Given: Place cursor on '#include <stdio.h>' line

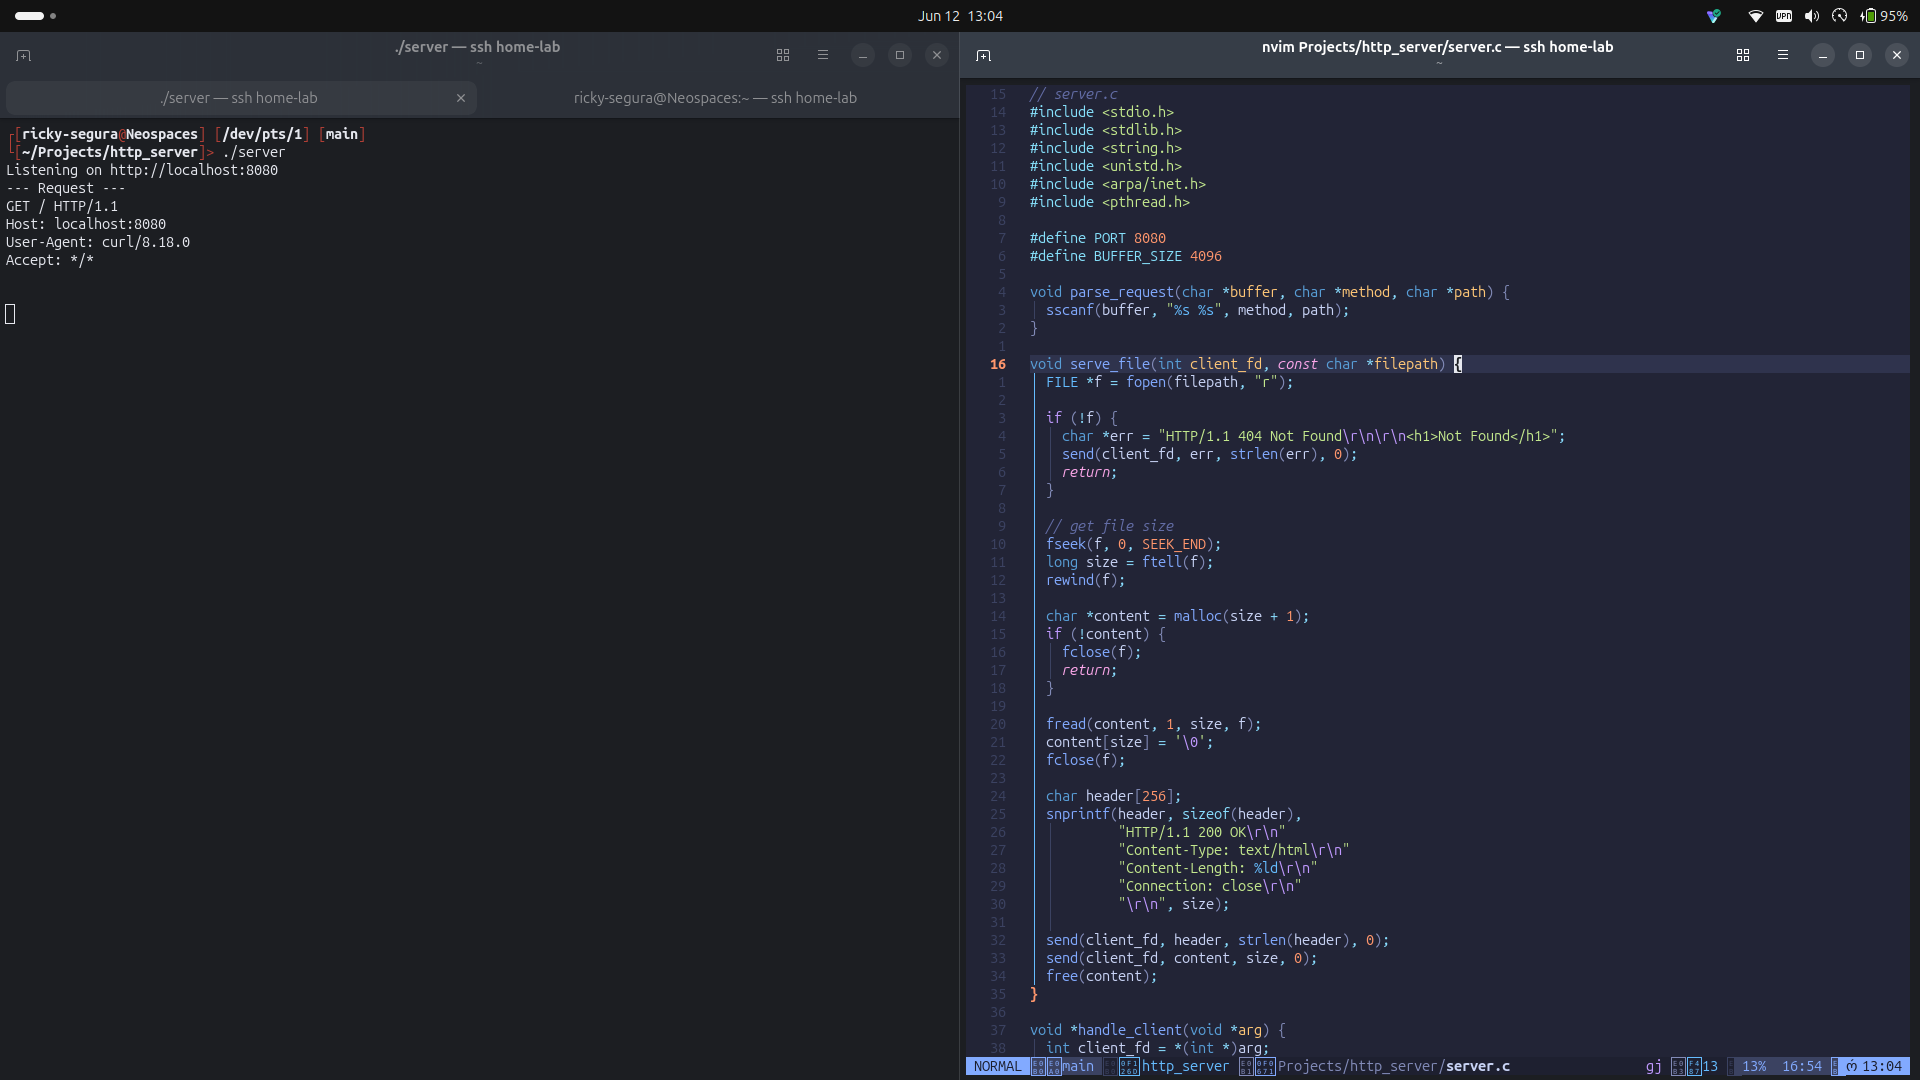Looking at the screenshot, I should (x=1102, y=112).
